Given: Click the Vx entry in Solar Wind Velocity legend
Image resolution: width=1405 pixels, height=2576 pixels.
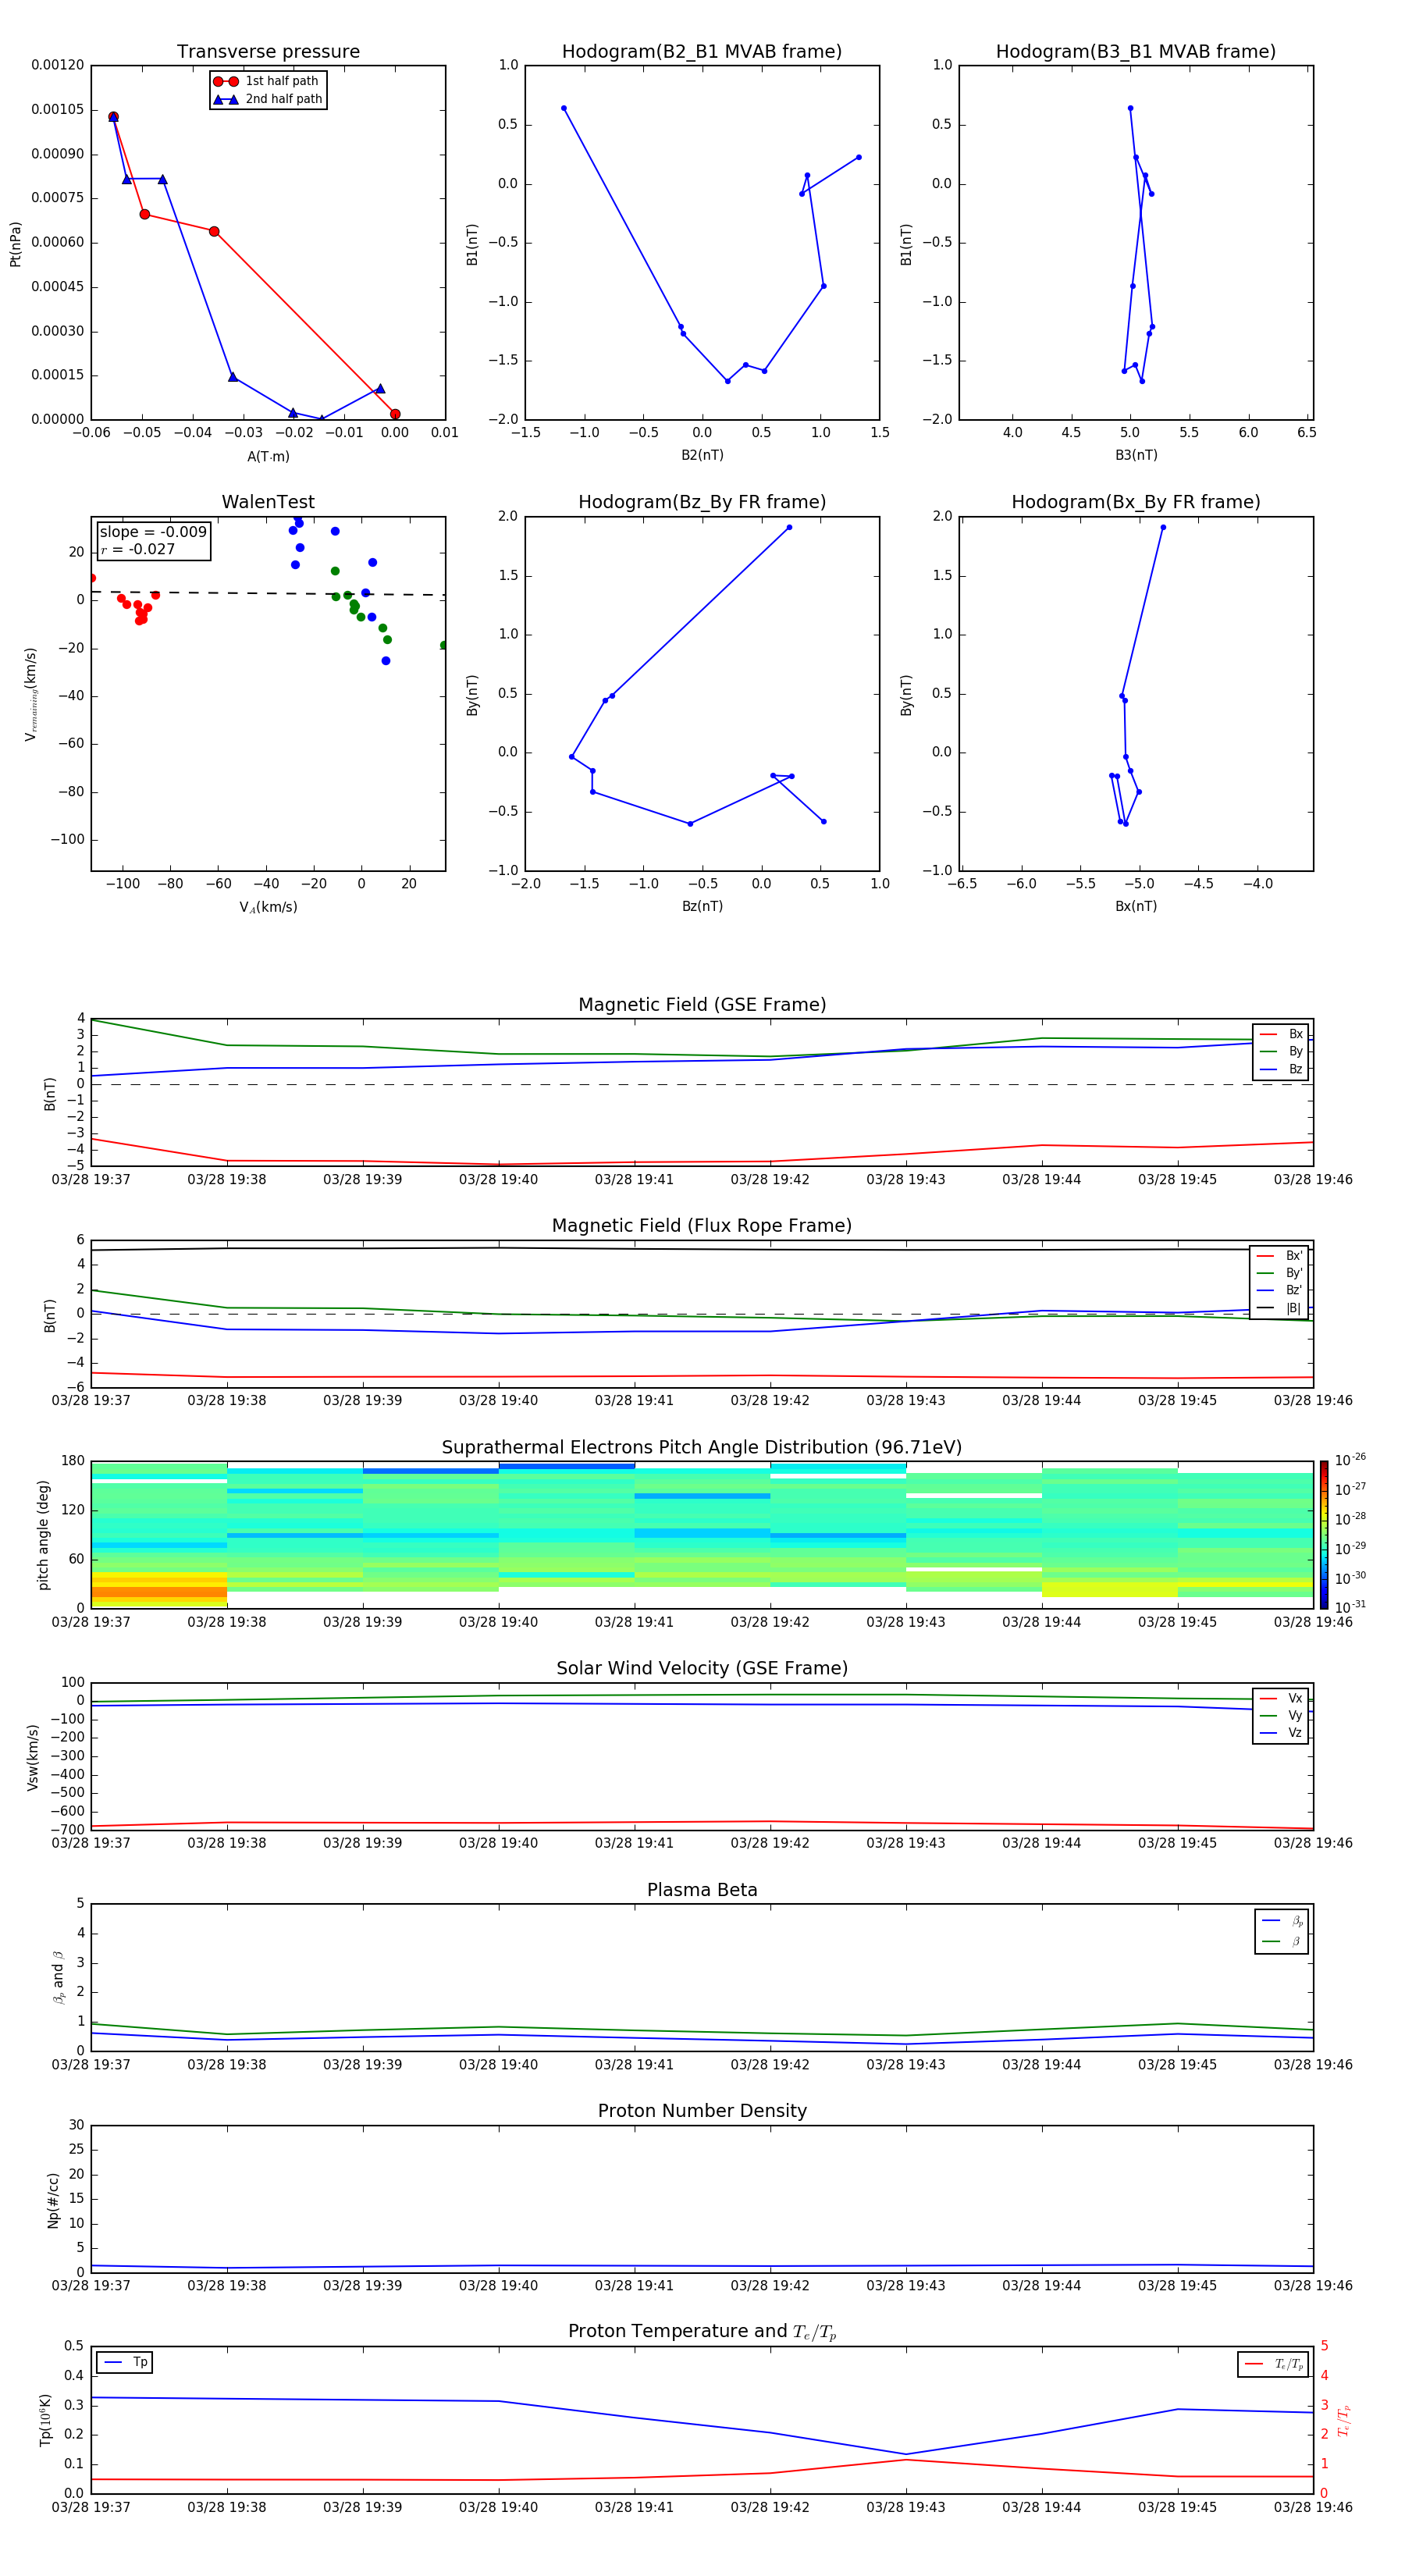Looking at the screenshot, I should pos(1282,1698).
